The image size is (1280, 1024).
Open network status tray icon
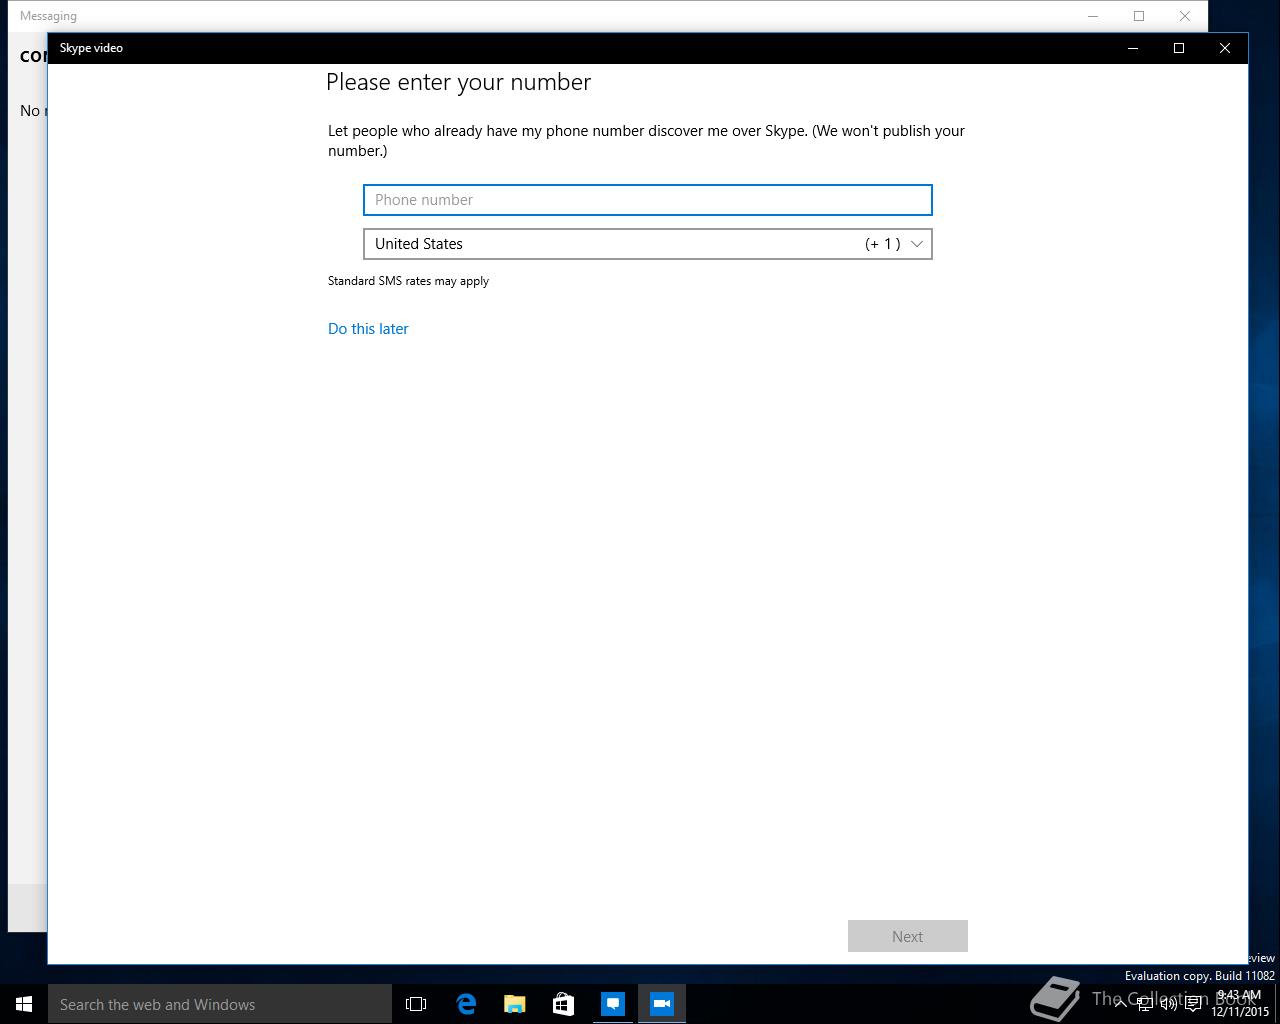1144,1004
